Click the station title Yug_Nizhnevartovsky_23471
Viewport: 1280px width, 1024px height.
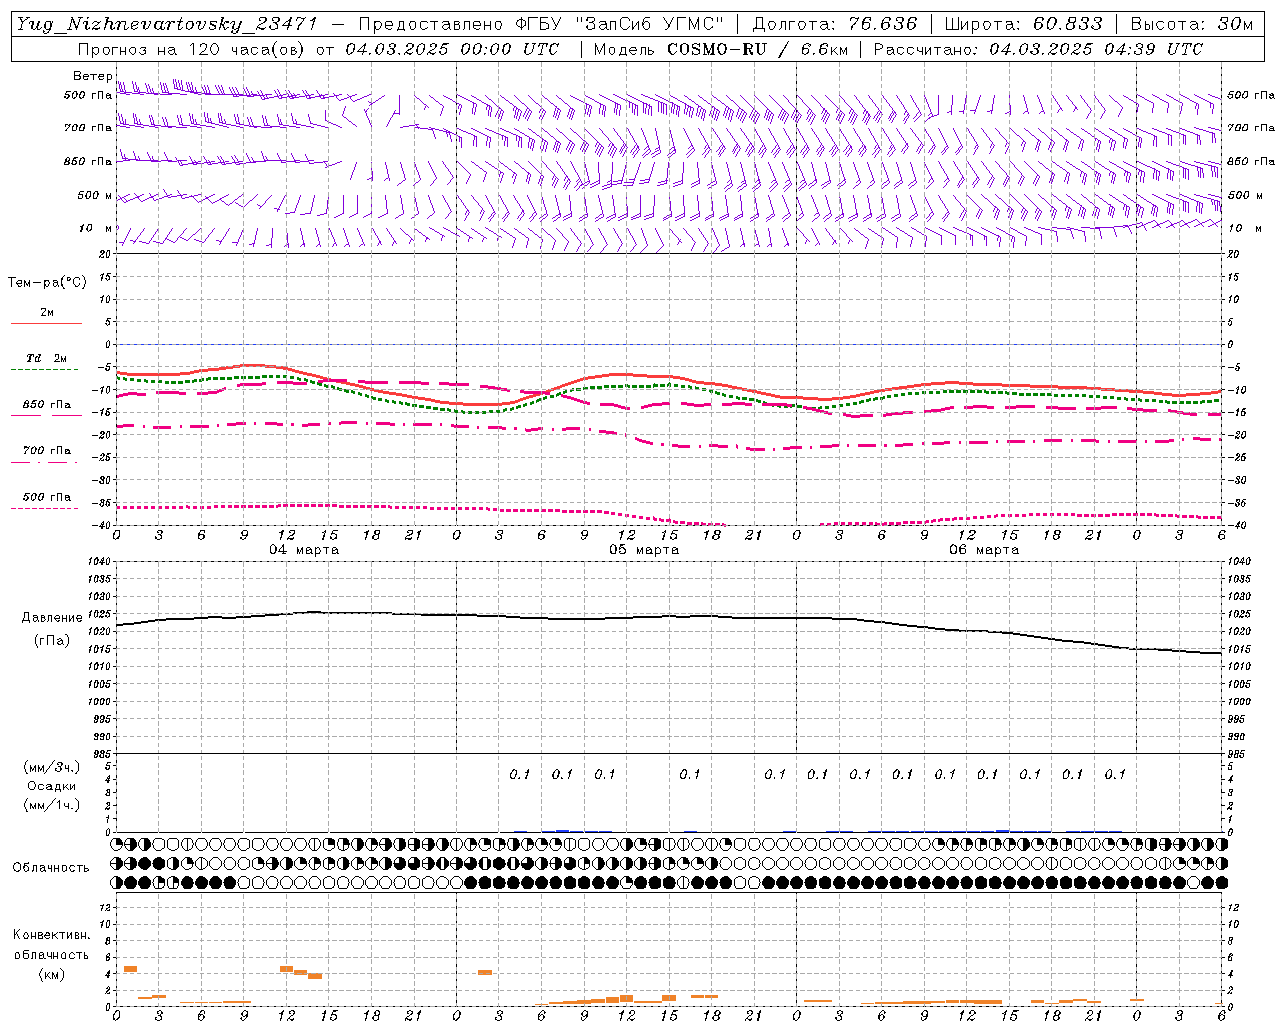[166, 24]
